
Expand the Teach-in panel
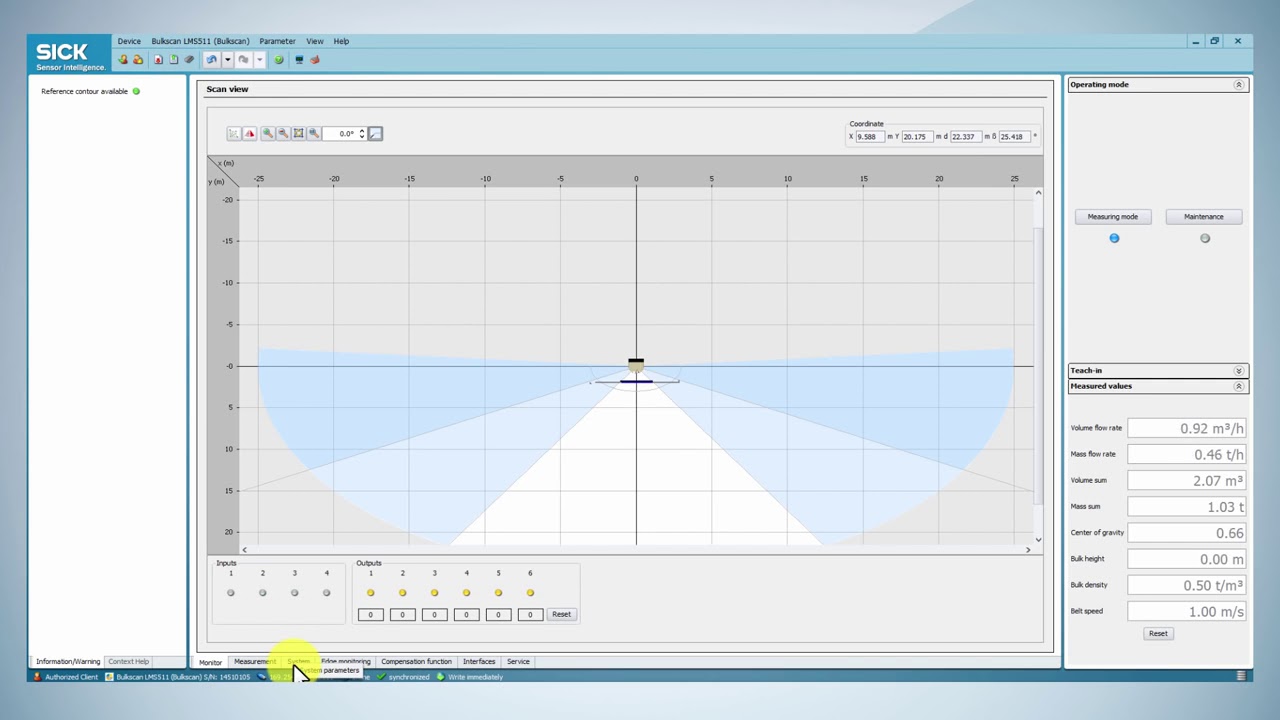[x=1239, y=370]
